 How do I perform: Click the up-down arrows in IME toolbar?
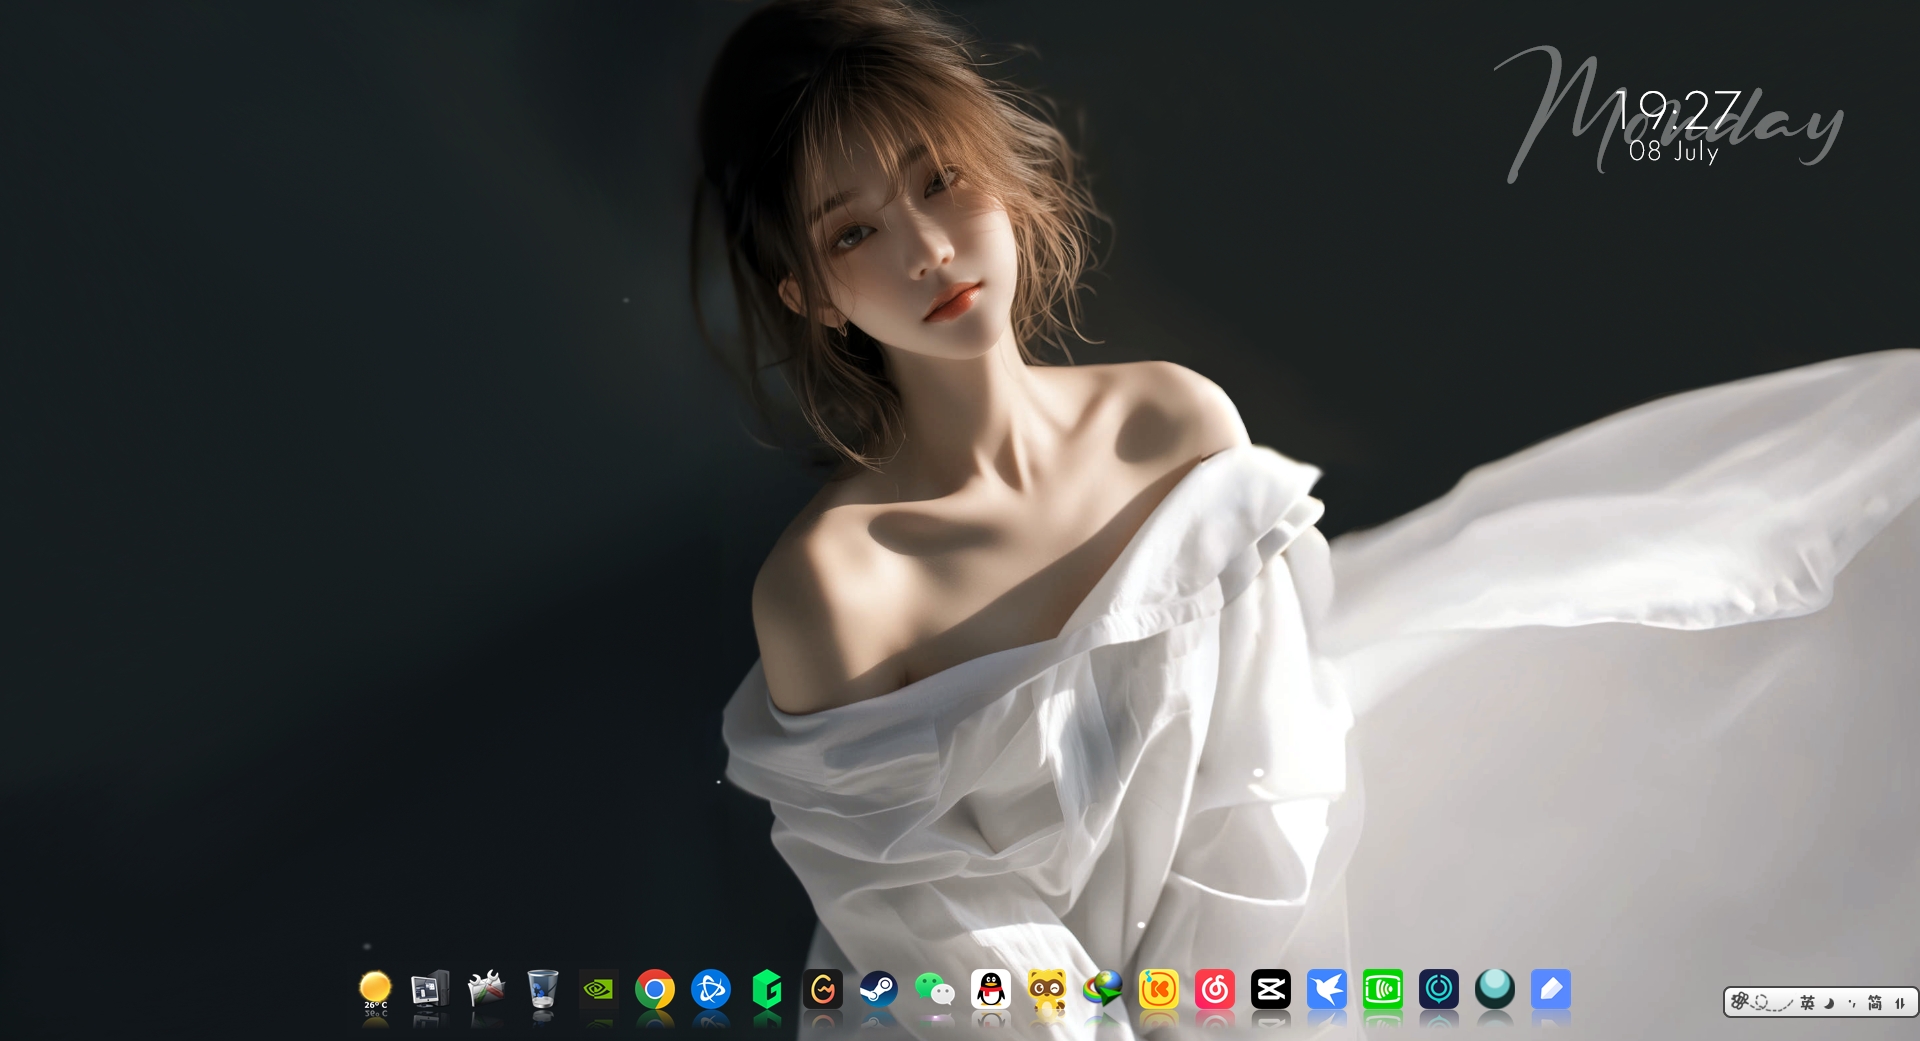(1900, 1002)
